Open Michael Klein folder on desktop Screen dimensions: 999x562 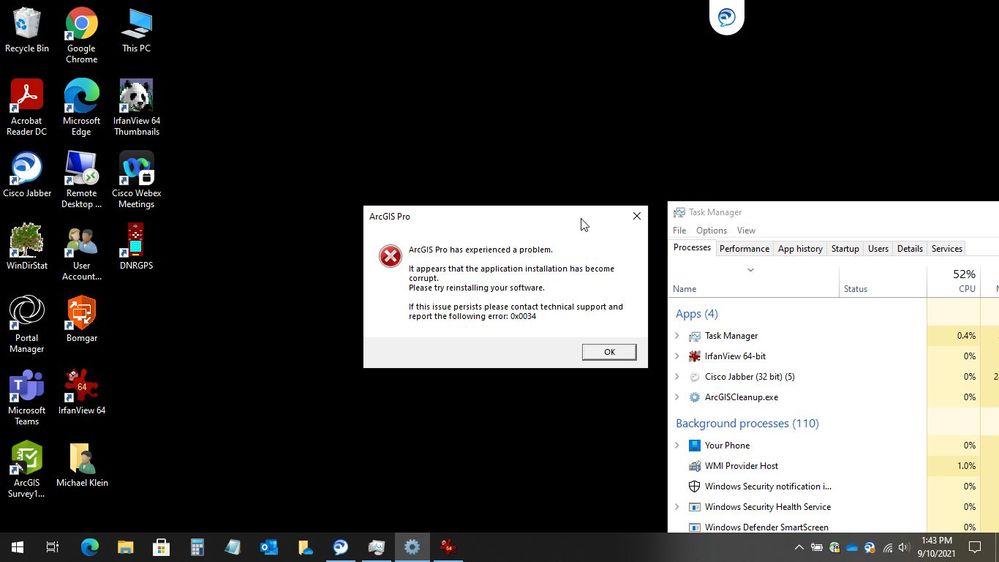82,465
